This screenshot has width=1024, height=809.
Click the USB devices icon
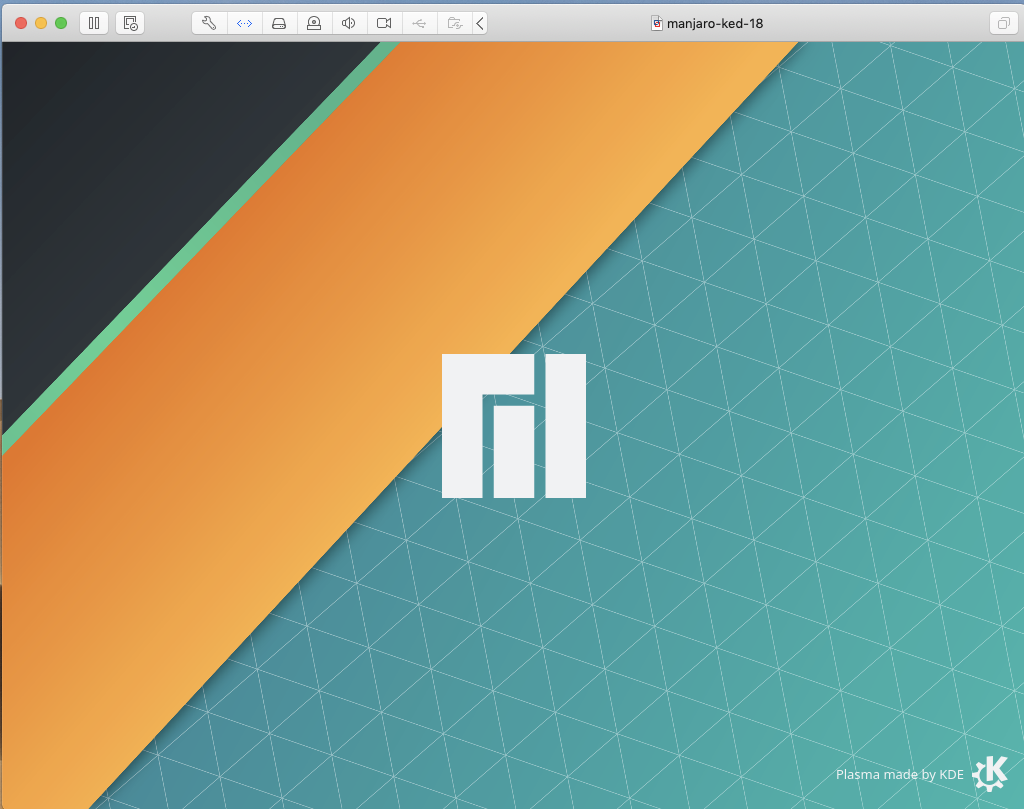tap(419, 24)
